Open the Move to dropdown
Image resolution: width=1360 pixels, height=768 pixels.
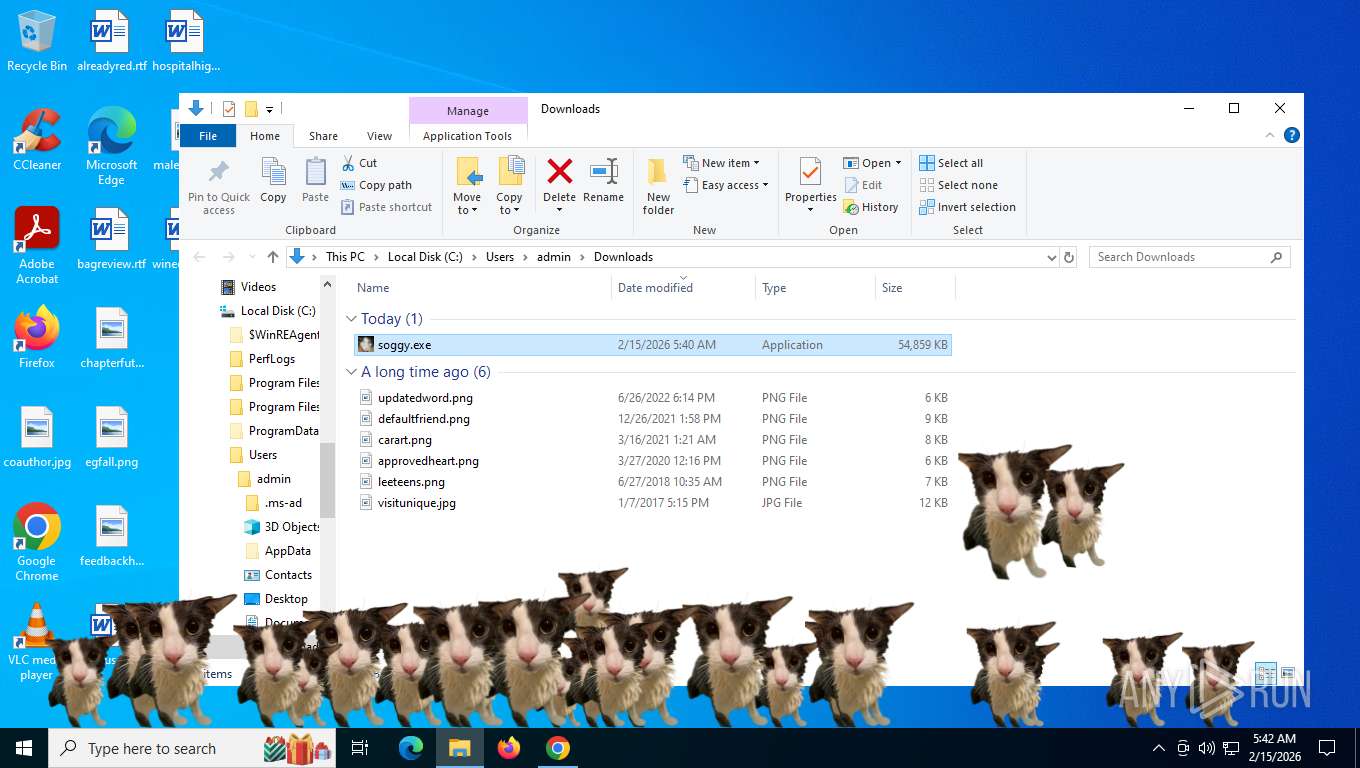pos(467,186)
